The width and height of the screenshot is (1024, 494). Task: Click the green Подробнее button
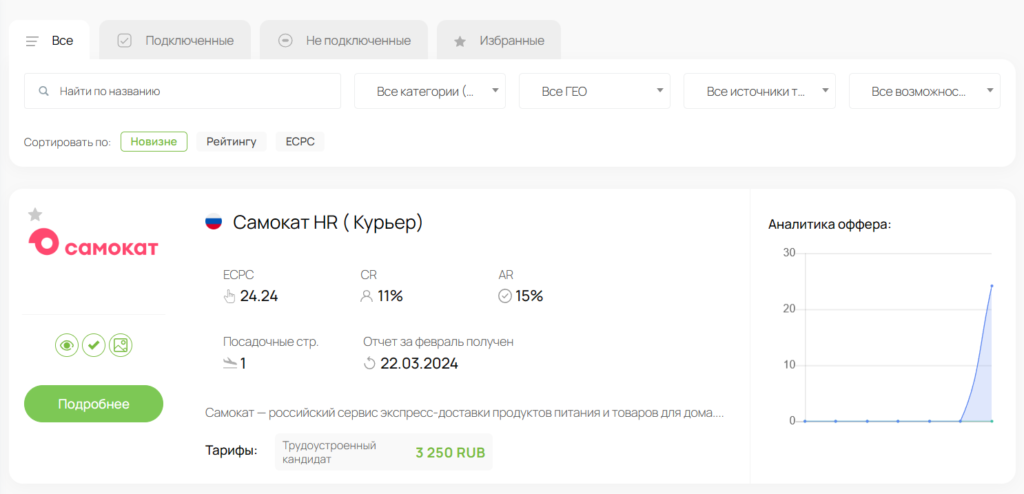click(93, 404)
